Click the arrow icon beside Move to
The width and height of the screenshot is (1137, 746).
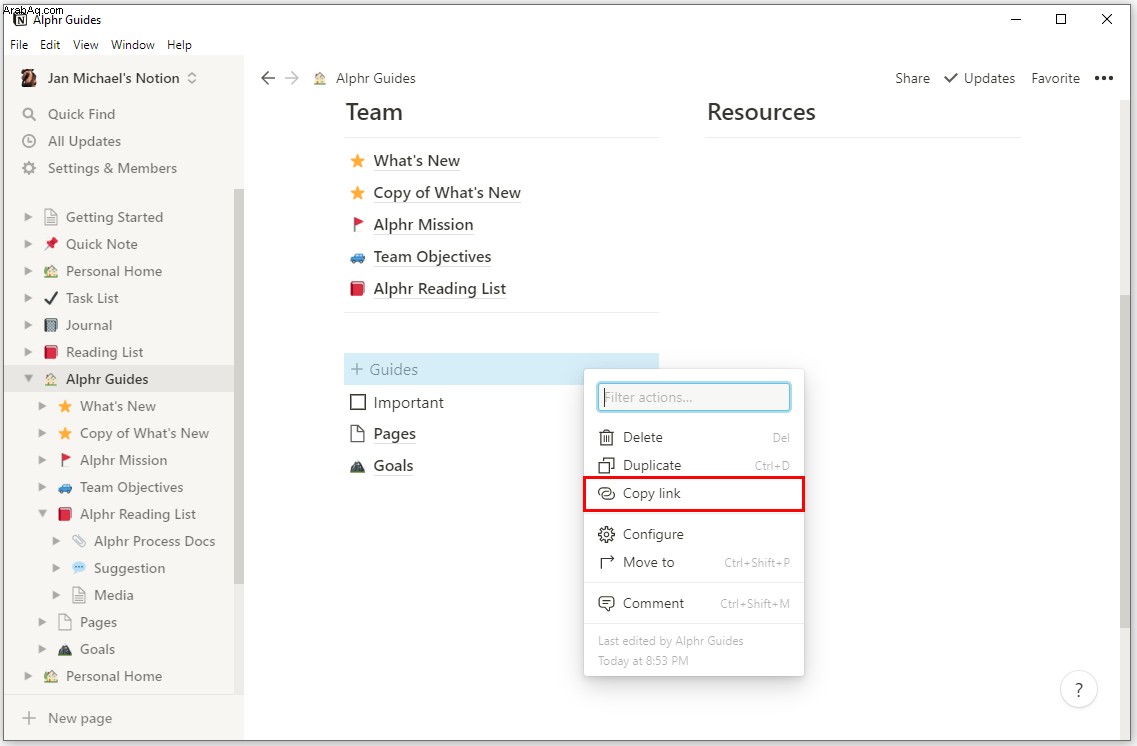tap(606, 562)
